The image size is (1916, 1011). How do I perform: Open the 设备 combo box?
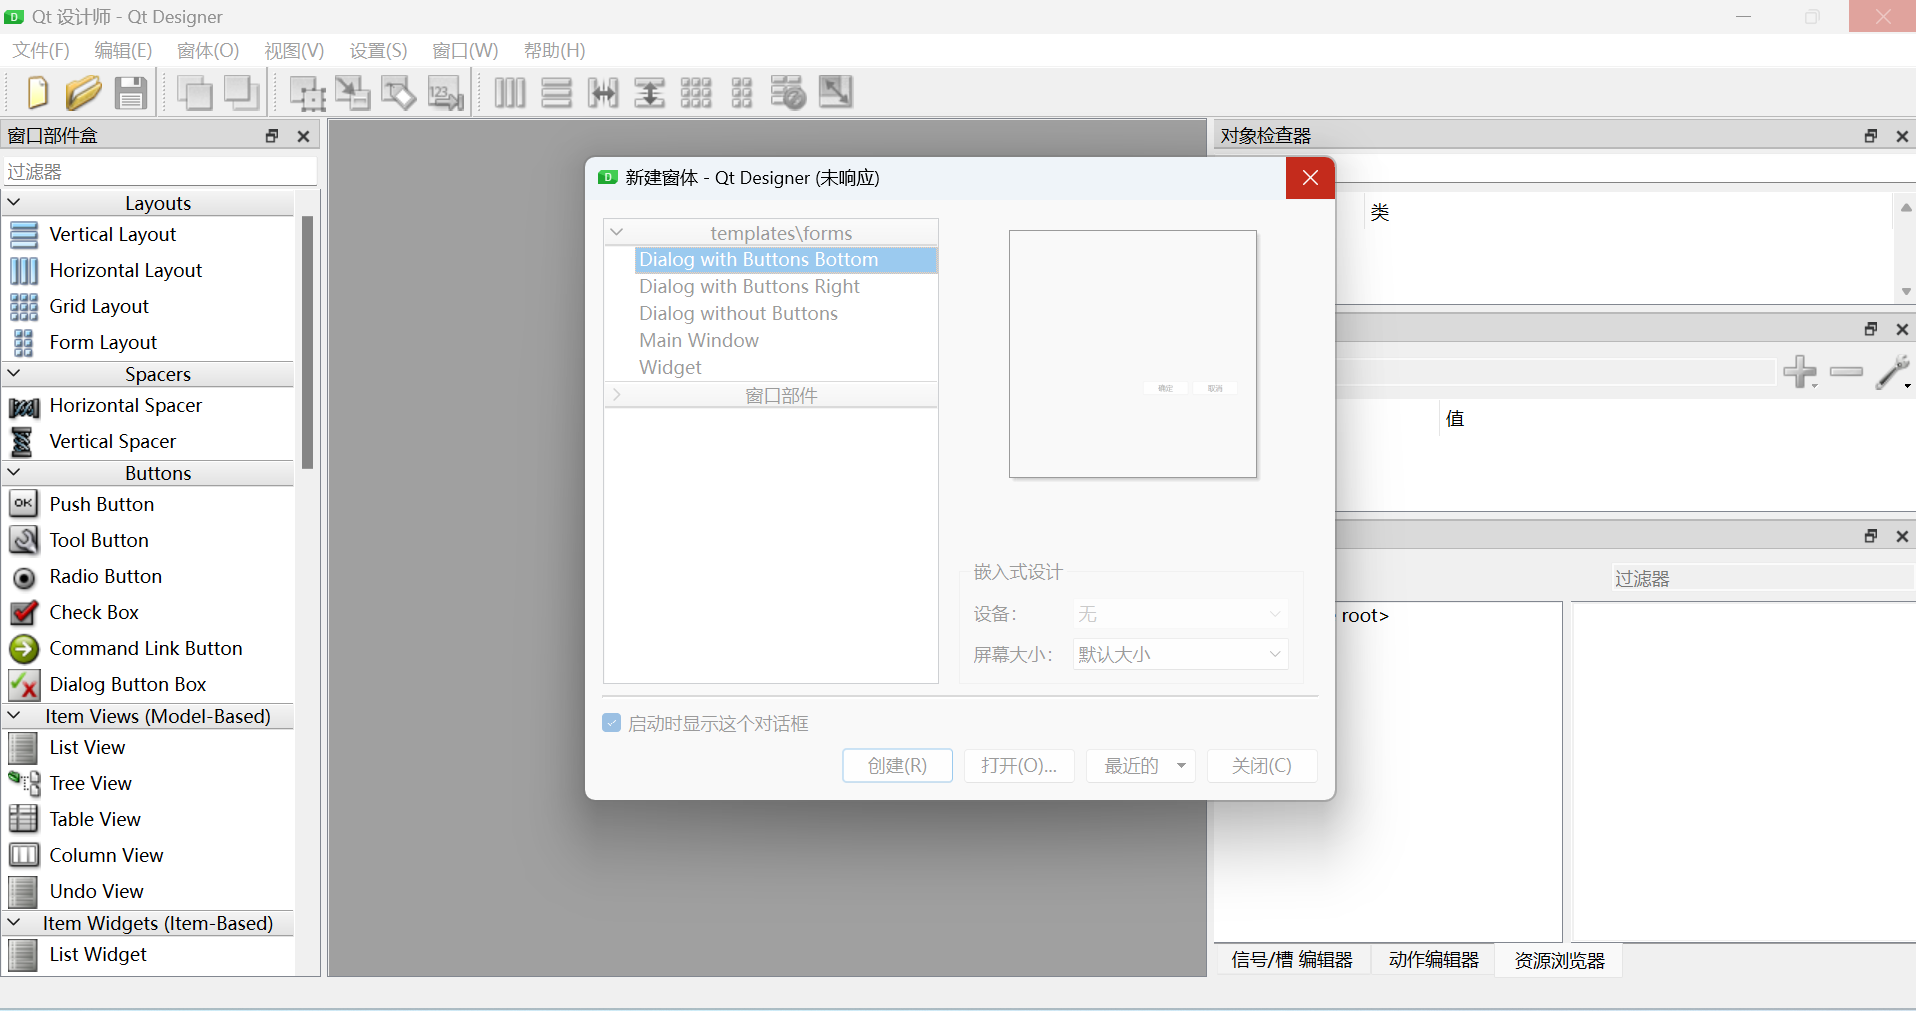pyautogui.click(x=1179, y=613)
